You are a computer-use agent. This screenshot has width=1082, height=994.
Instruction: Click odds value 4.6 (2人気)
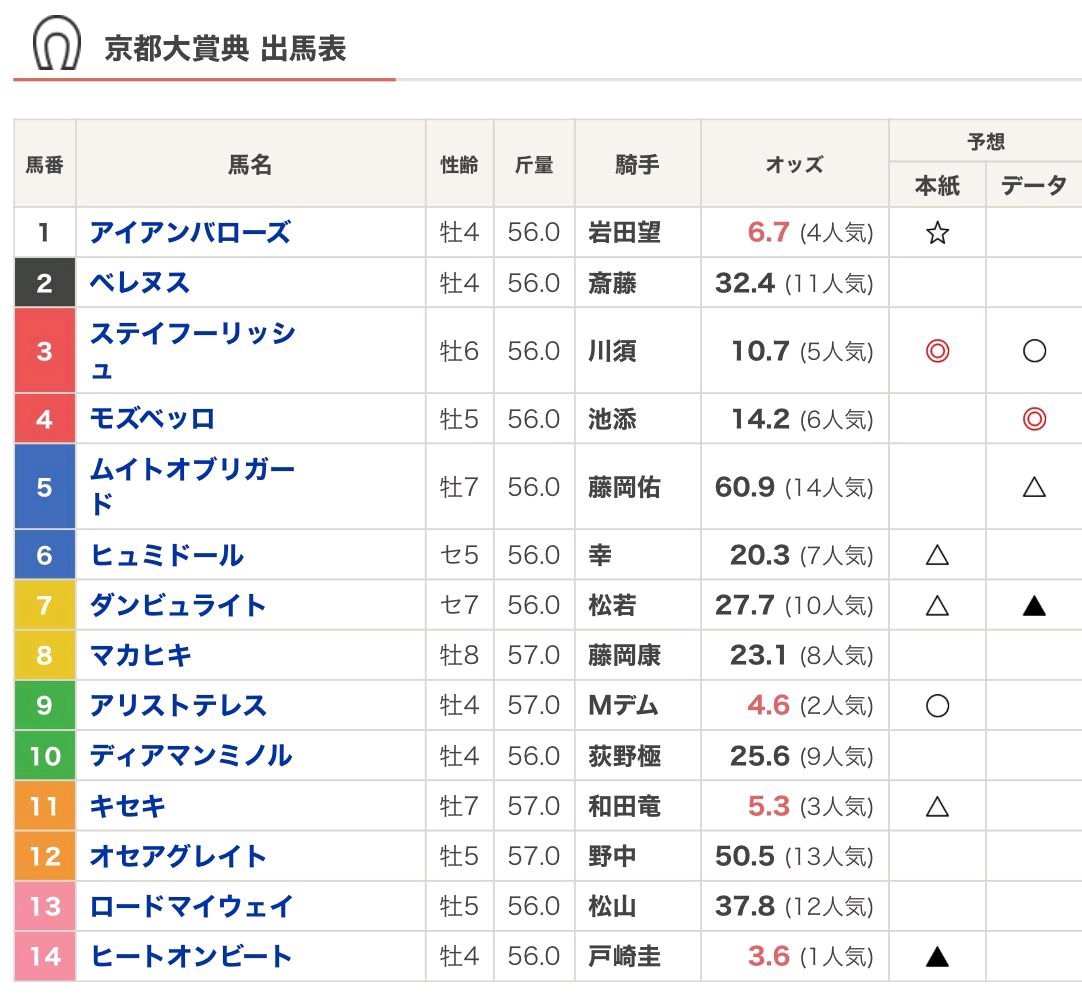pos(810,705)
